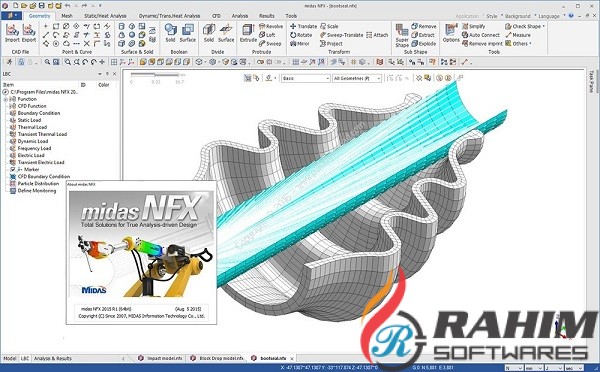
Task: Click the Translate transform tool
Action: pos(303,26)
